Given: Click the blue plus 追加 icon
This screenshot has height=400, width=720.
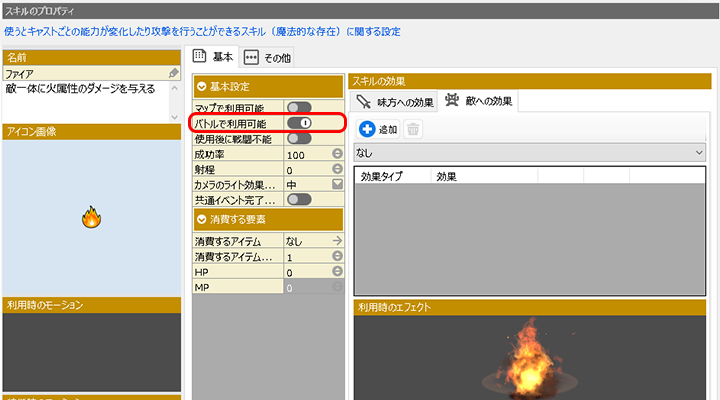Looking at the screenshot, I should [367, 129].
